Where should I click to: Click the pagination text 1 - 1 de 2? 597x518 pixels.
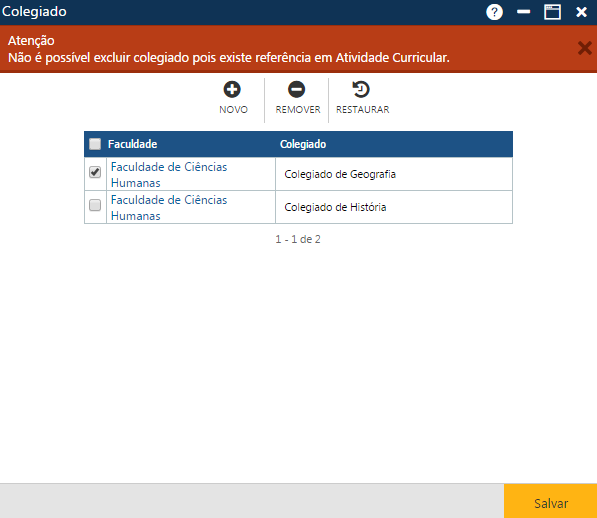coord(298,239)
